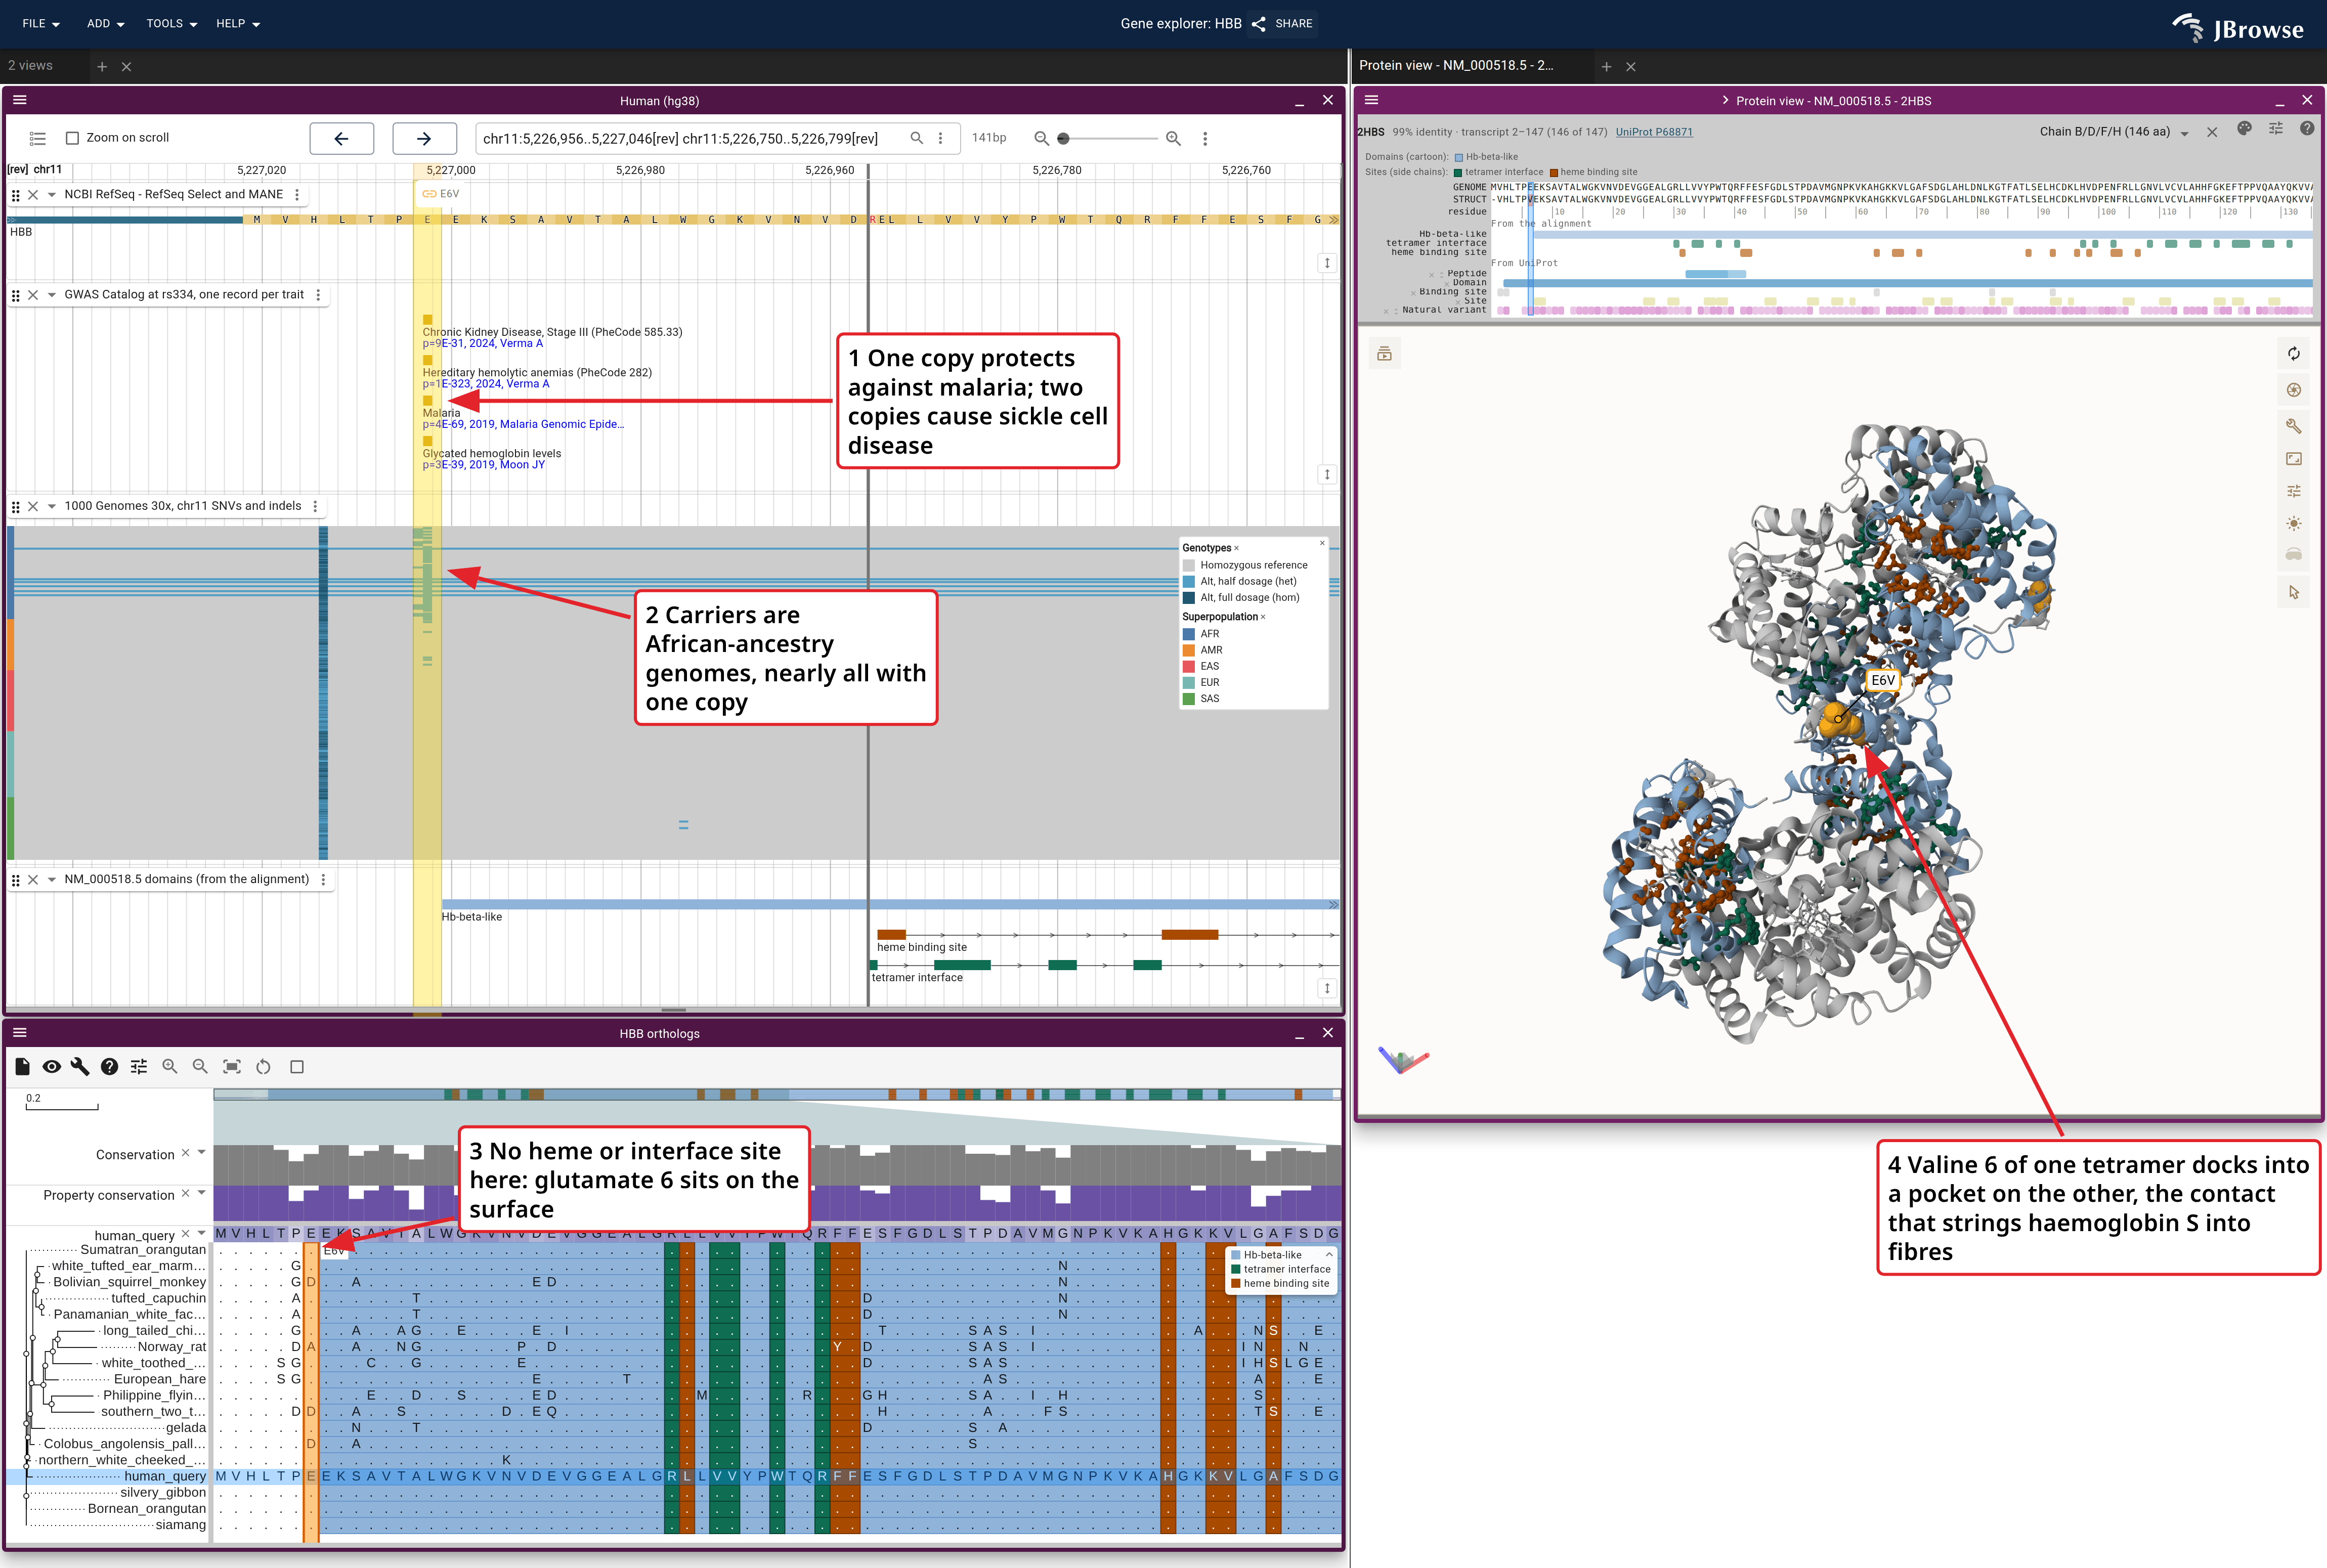2327x1568 pixels.
Task: Enable the Zoom on scroll checkbox
Action: coord(72,138)
